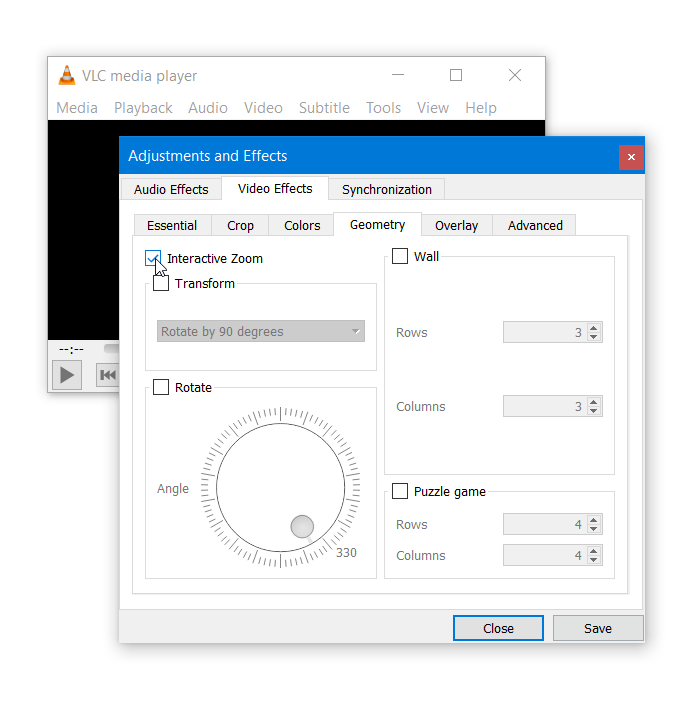
Task: Tick the Wall checkbox
Action: coord(400,256)
